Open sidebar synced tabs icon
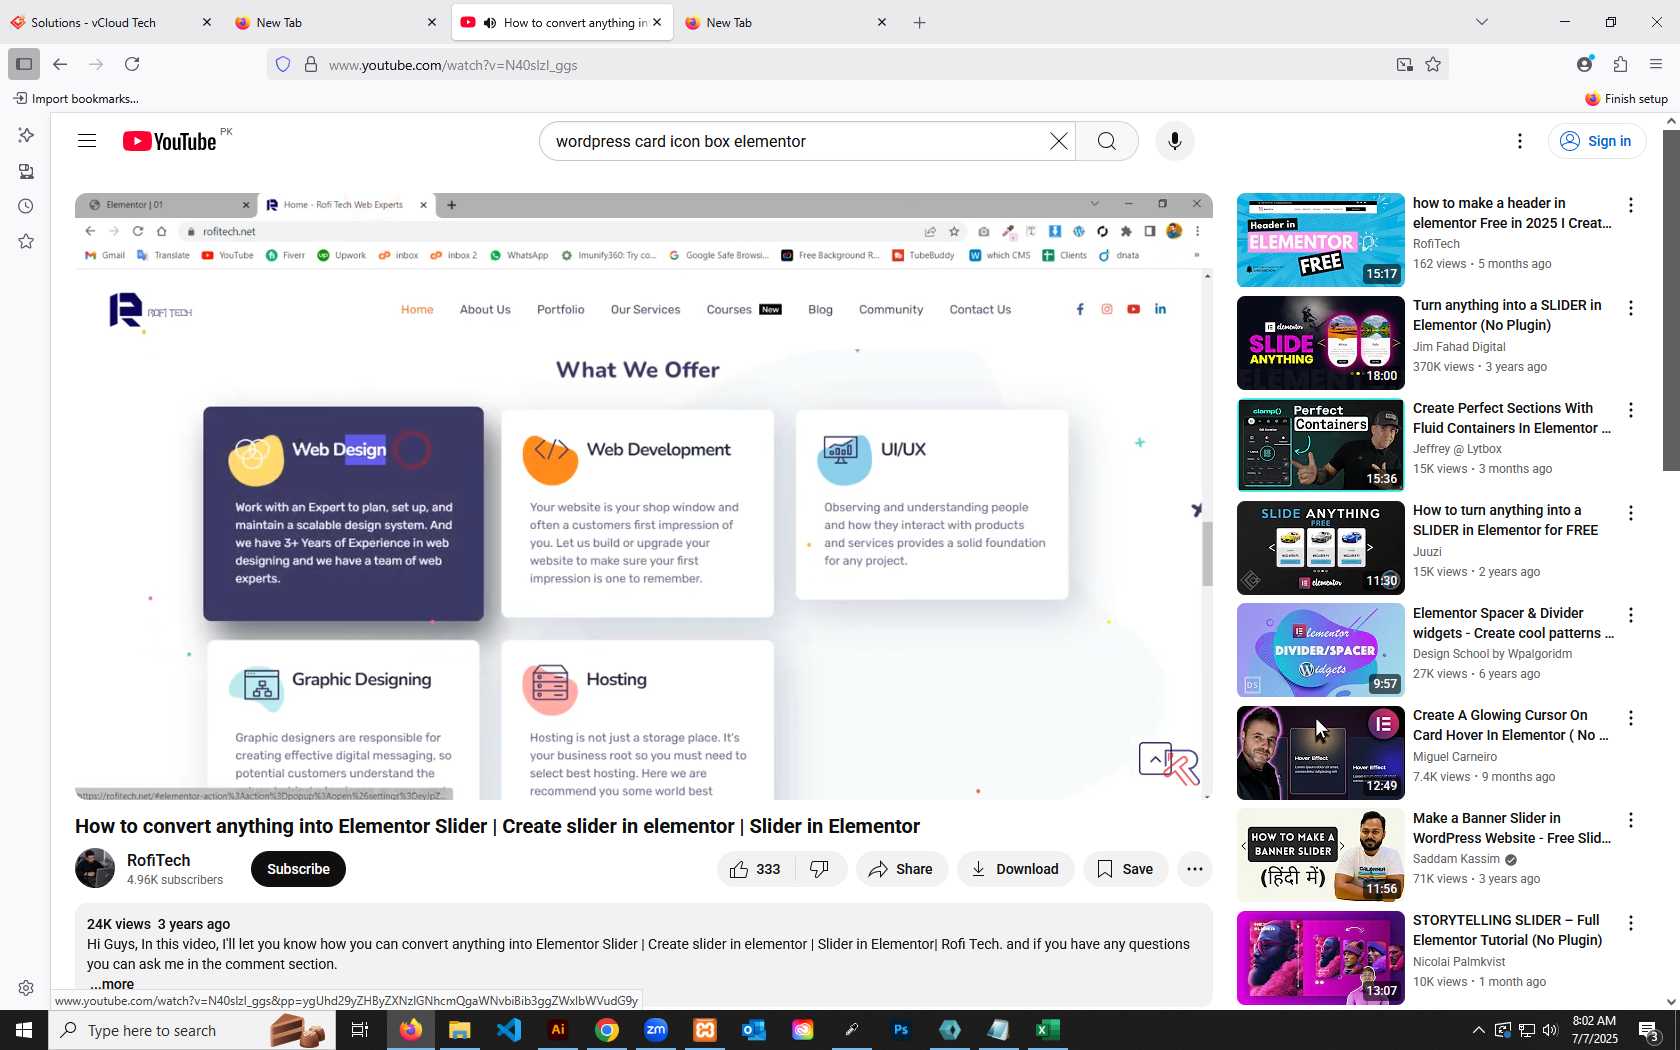Viewport: 1680px width, 1050px height. coord(26,171)
